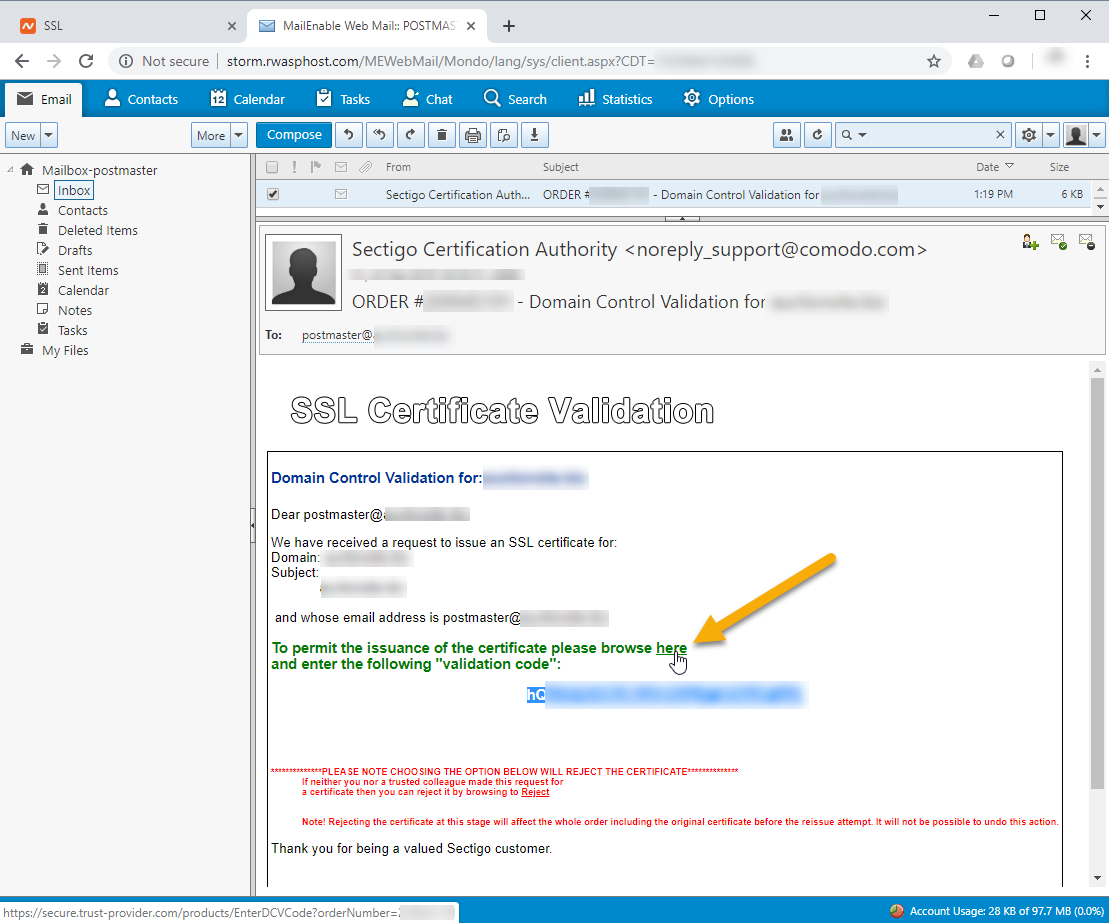The width and height of the screenshot is (1109, 923).
Task: Follow the 'here' validation link
Action: [x=671, y=648]
